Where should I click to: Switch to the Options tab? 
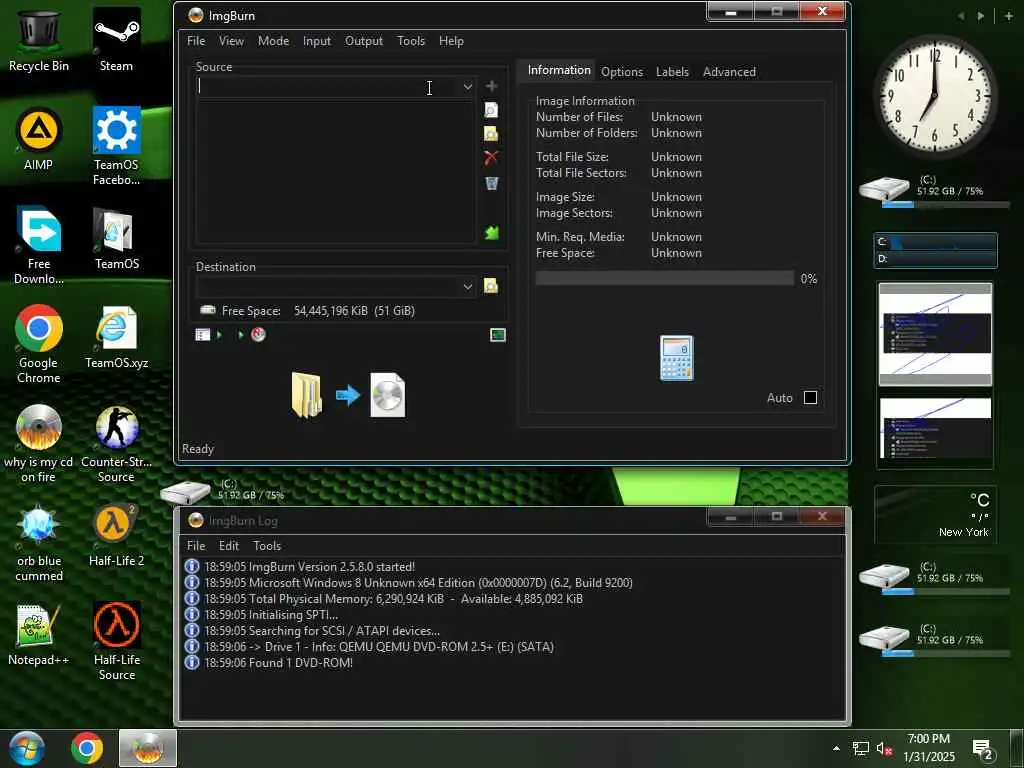(x=622, y=72)
